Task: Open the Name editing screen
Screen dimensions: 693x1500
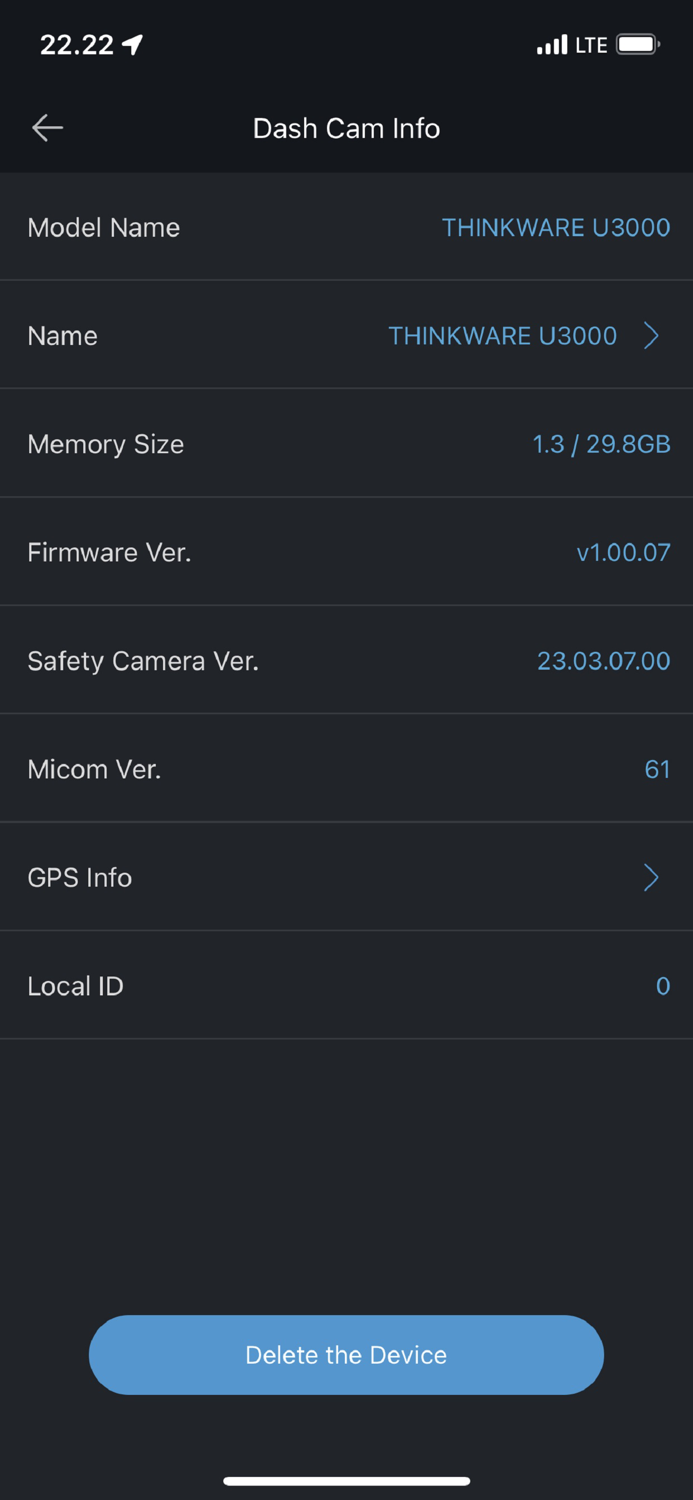Action: tap(346, 335)
